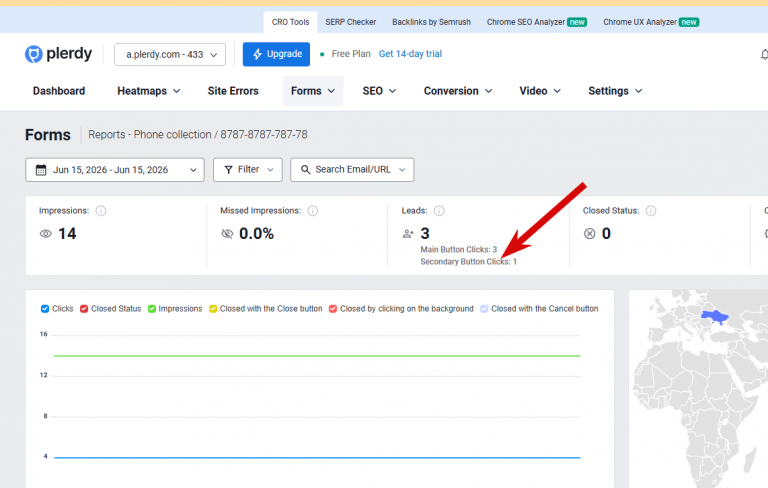Click the crossed-eye icon beside 0.0%
This screenshot has width=768, height=488.
point(227,234)
